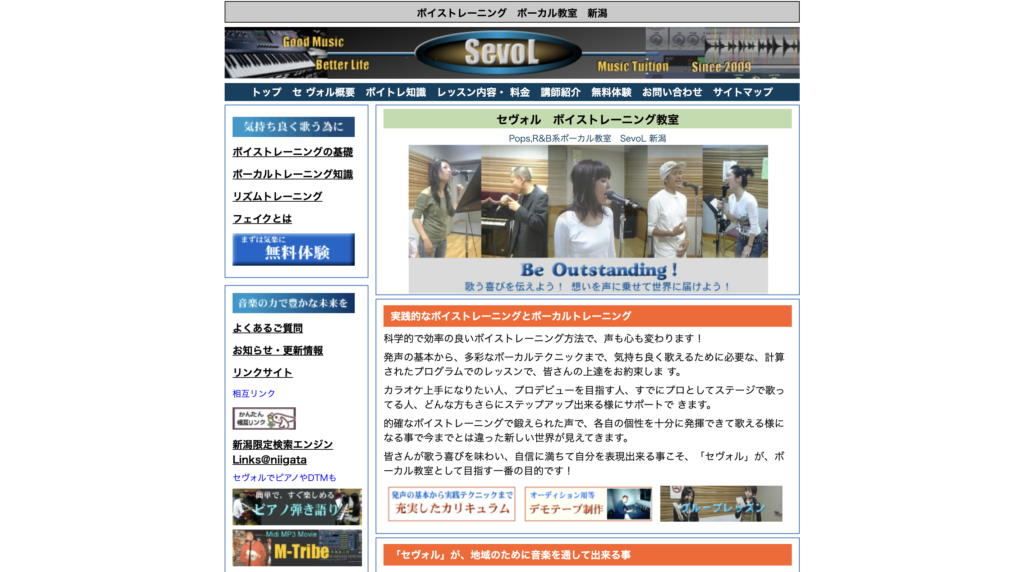Click the SevoL logo banner
This screenshot has height=572, width=1024.
512,53
